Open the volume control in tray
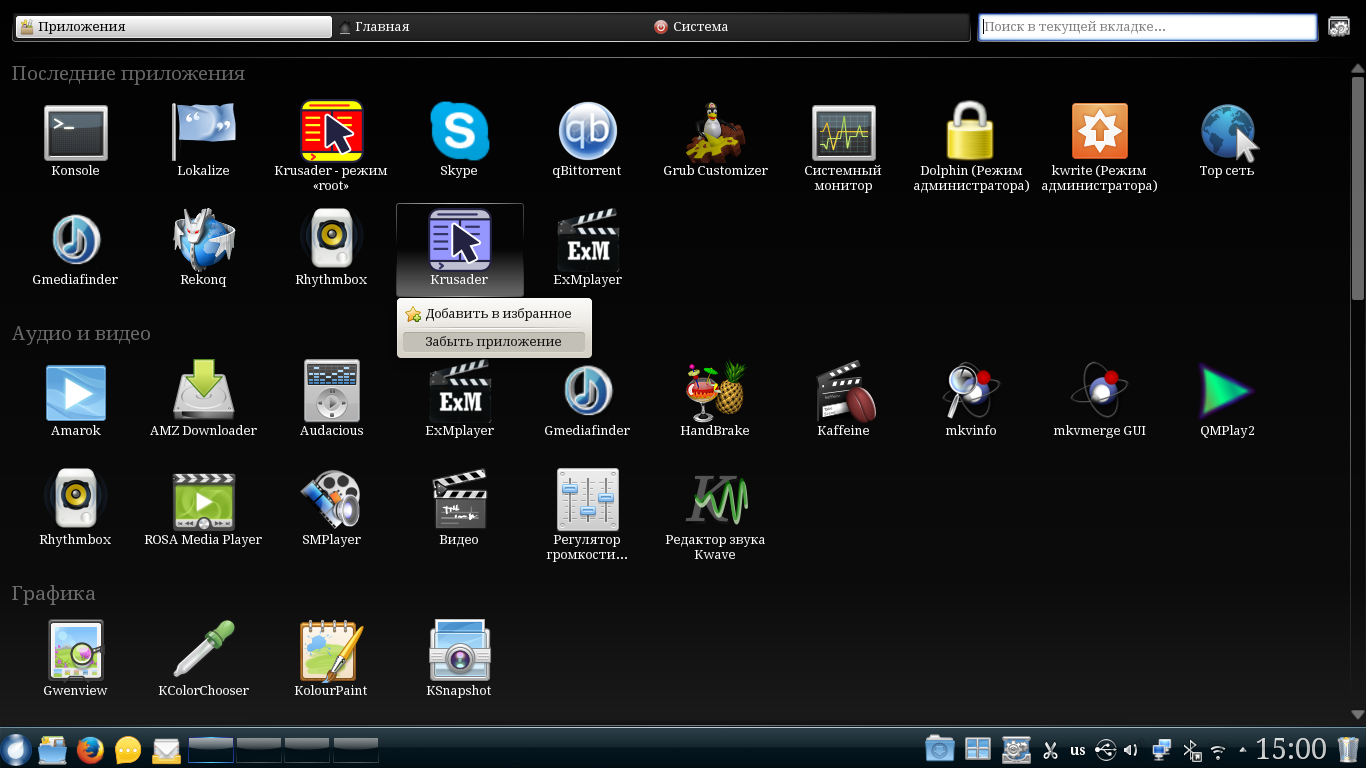1366x768 pixels. 1131,750
